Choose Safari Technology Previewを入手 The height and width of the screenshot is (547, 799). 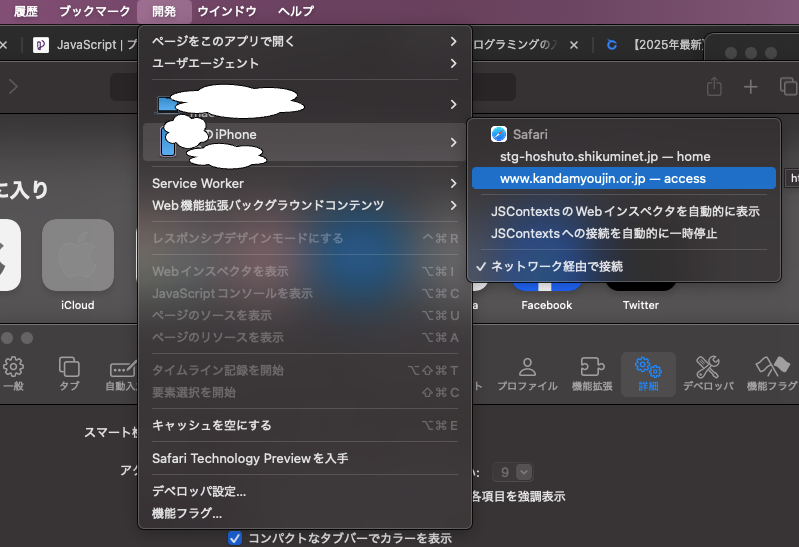(x=305, y=458)
